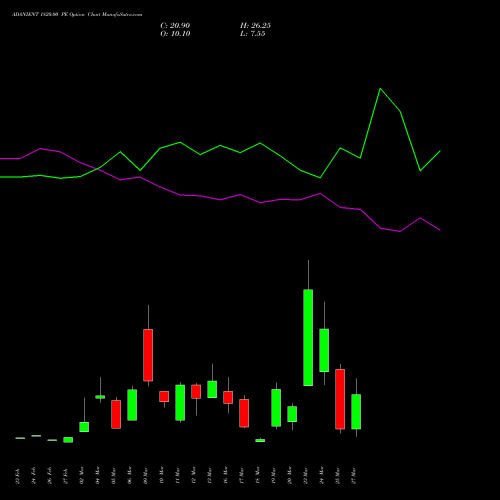
Task: Click the 09 Mar date label
Action: (146, 476)
